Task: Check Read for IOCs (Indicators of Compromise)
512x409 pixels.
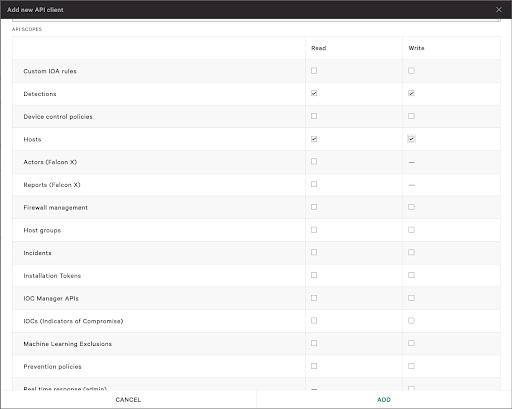Action: pos(314,320)
